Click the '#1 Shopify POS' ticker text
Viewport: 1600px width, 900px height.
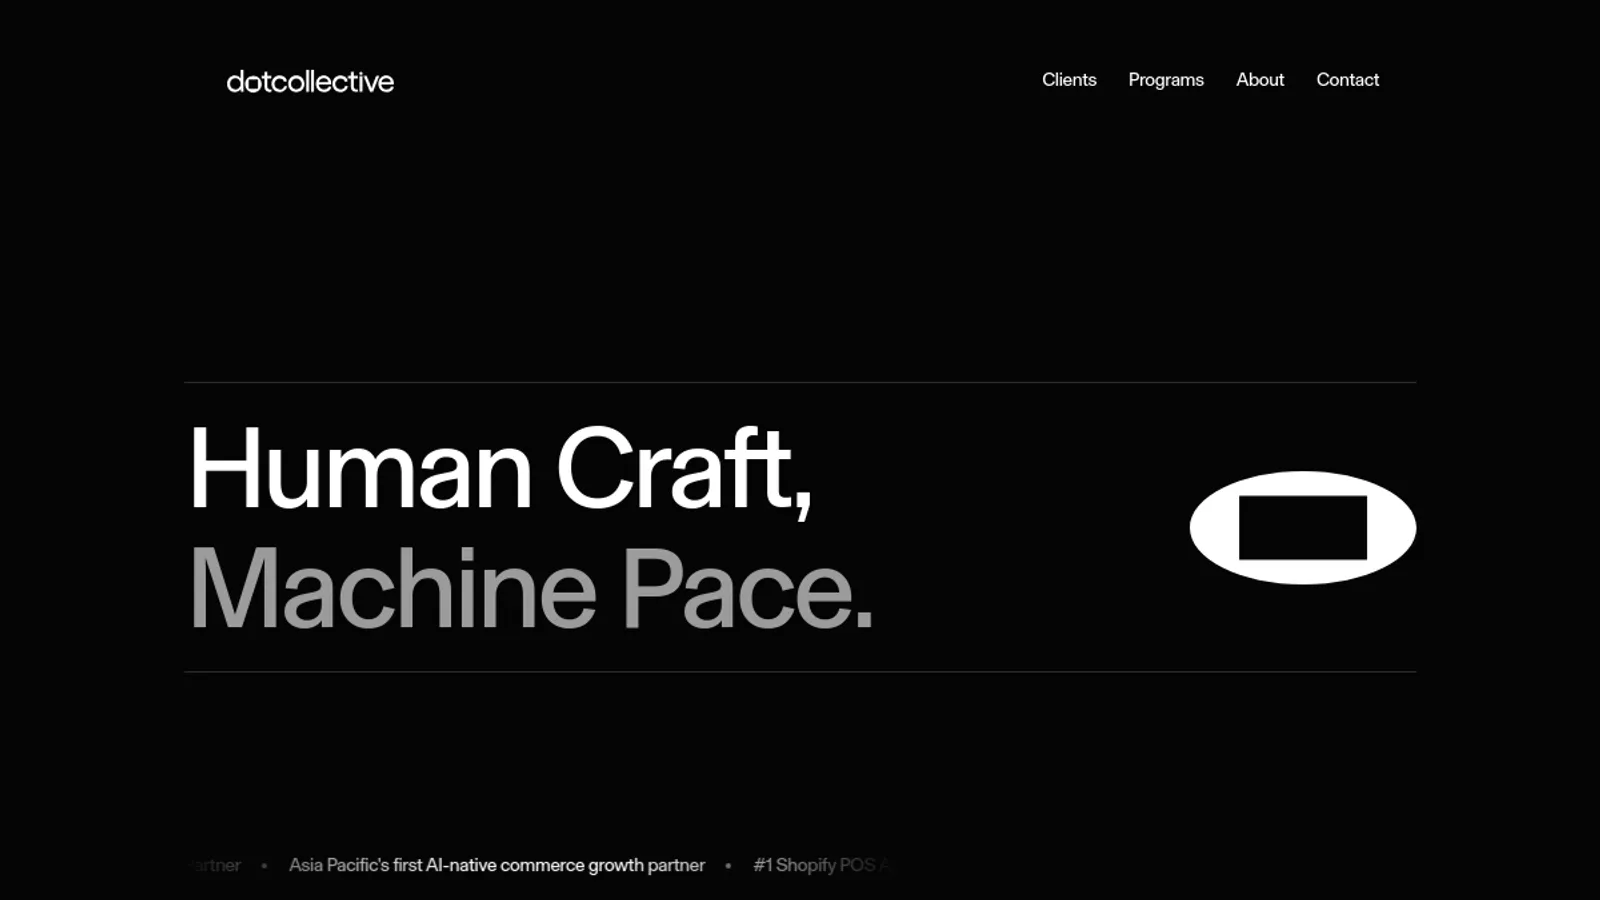[x=815, y=865]
